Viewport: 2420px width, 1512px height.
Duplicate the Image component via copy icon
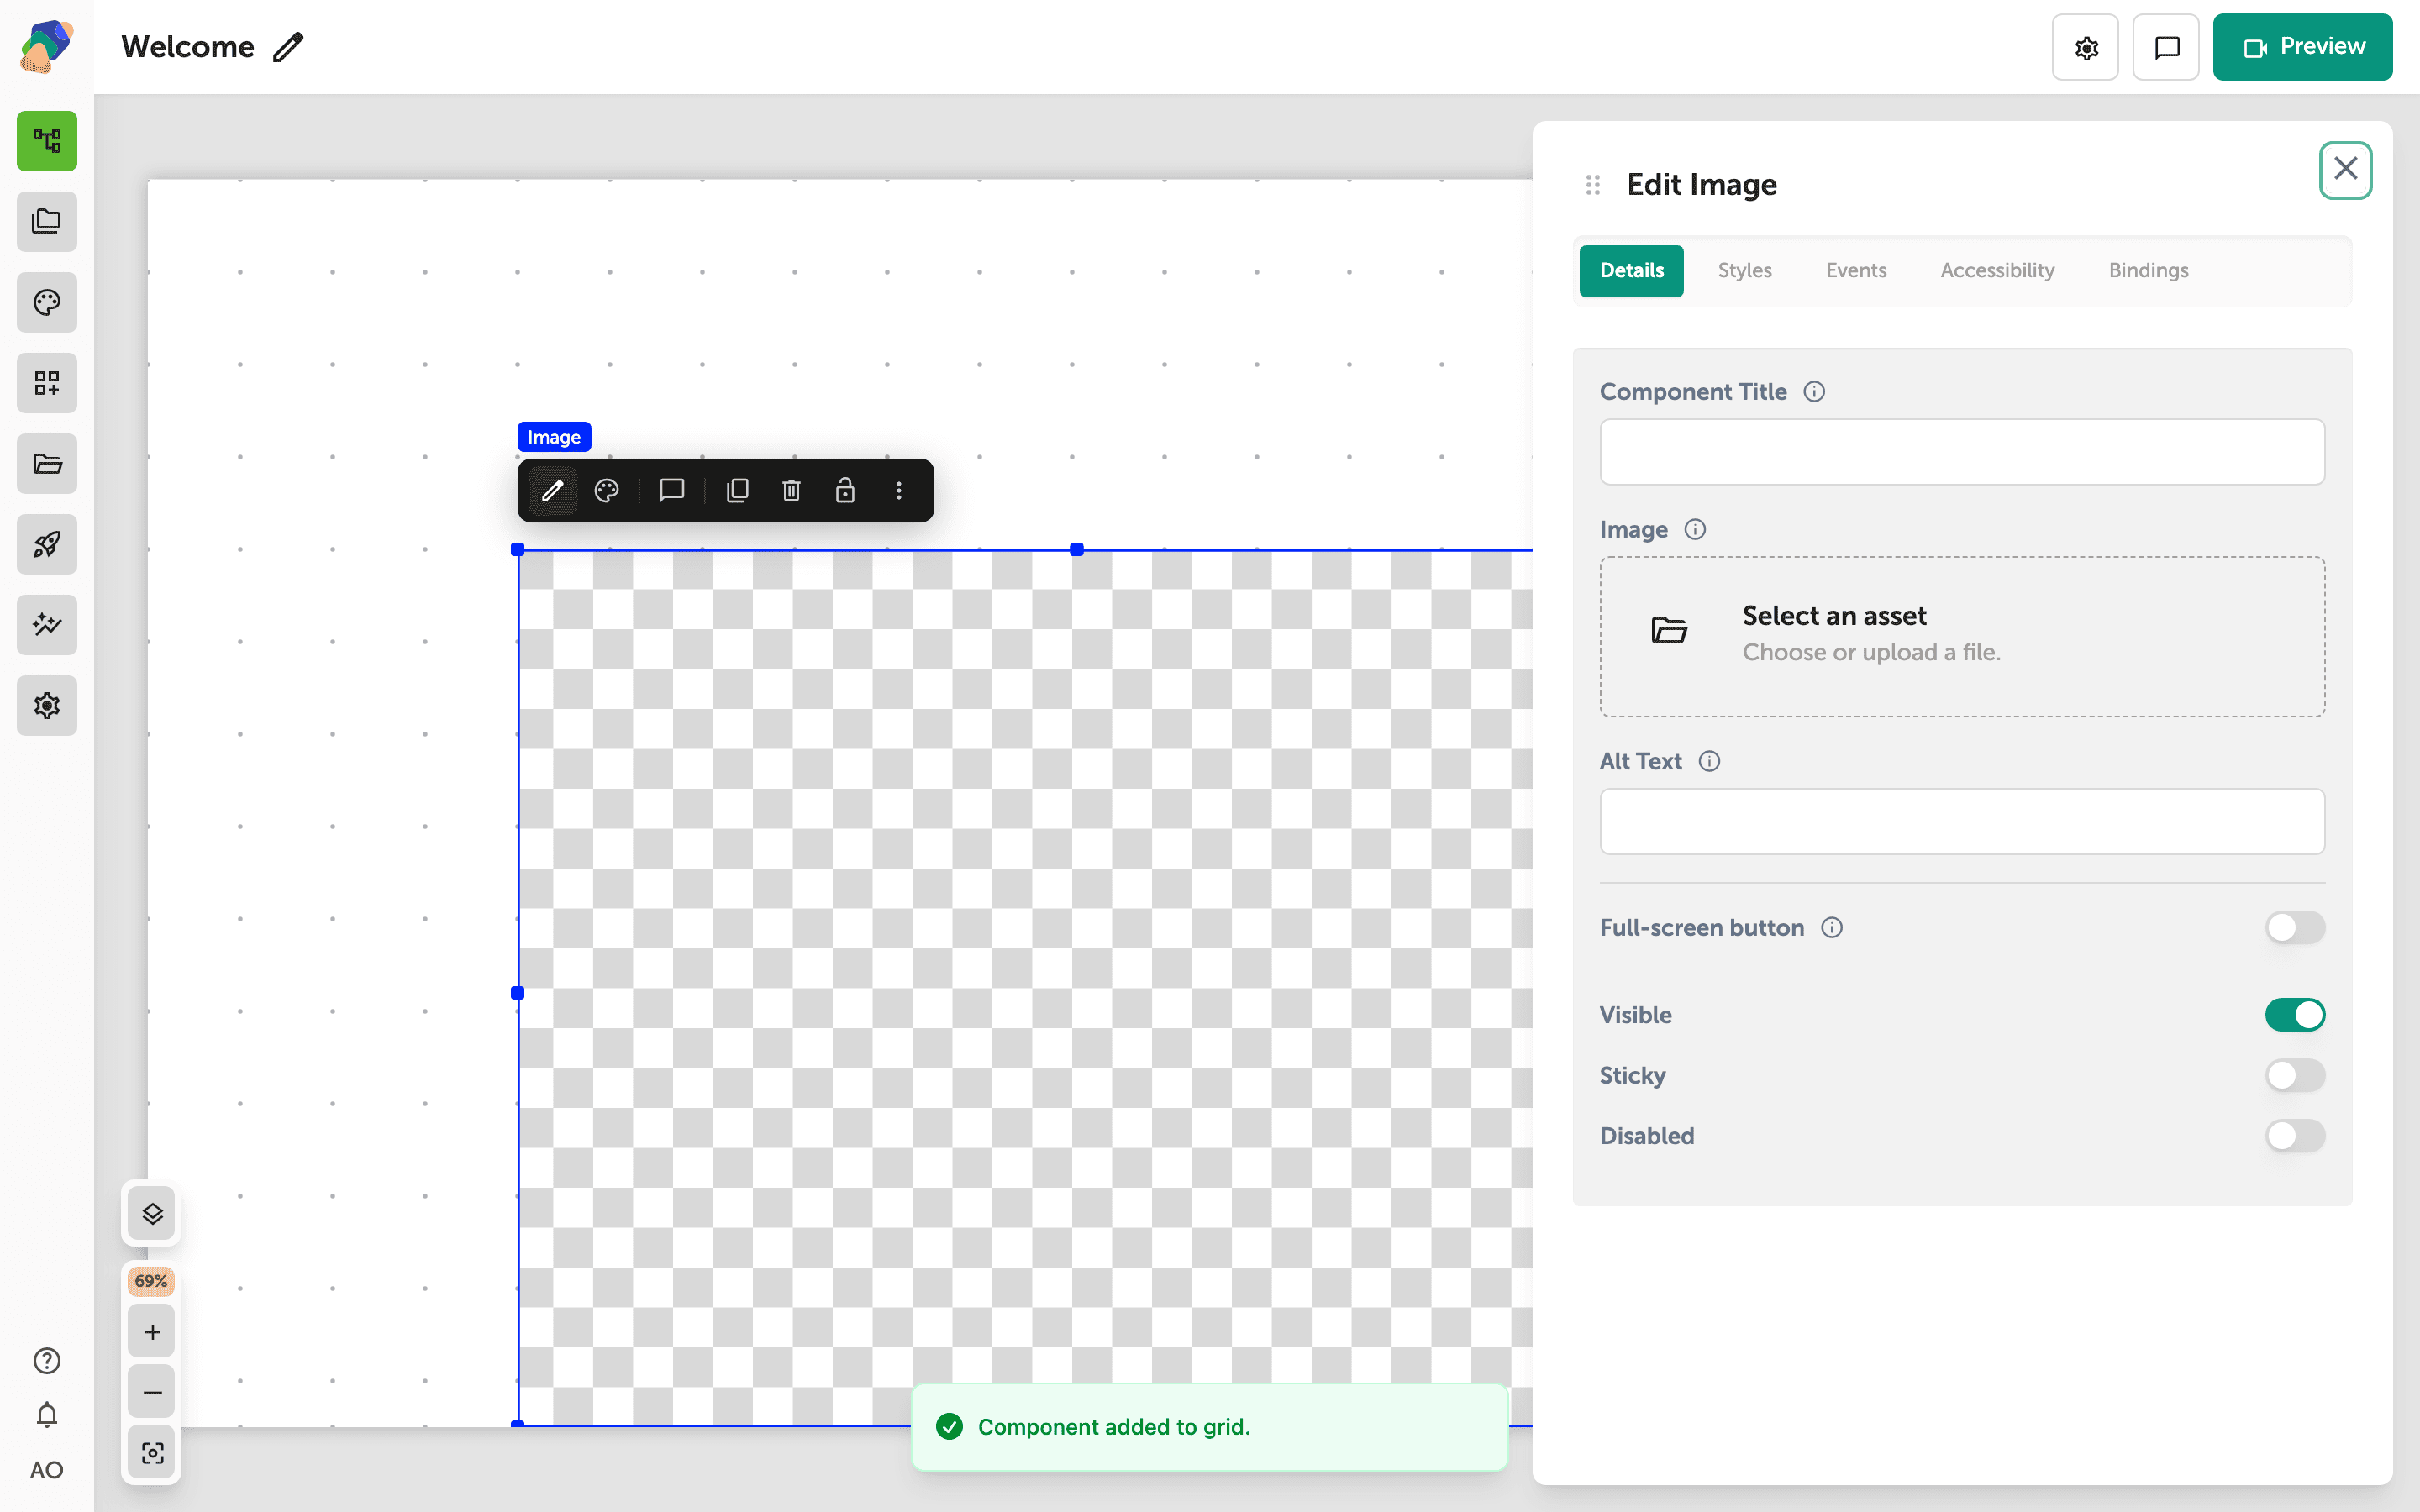738,490
